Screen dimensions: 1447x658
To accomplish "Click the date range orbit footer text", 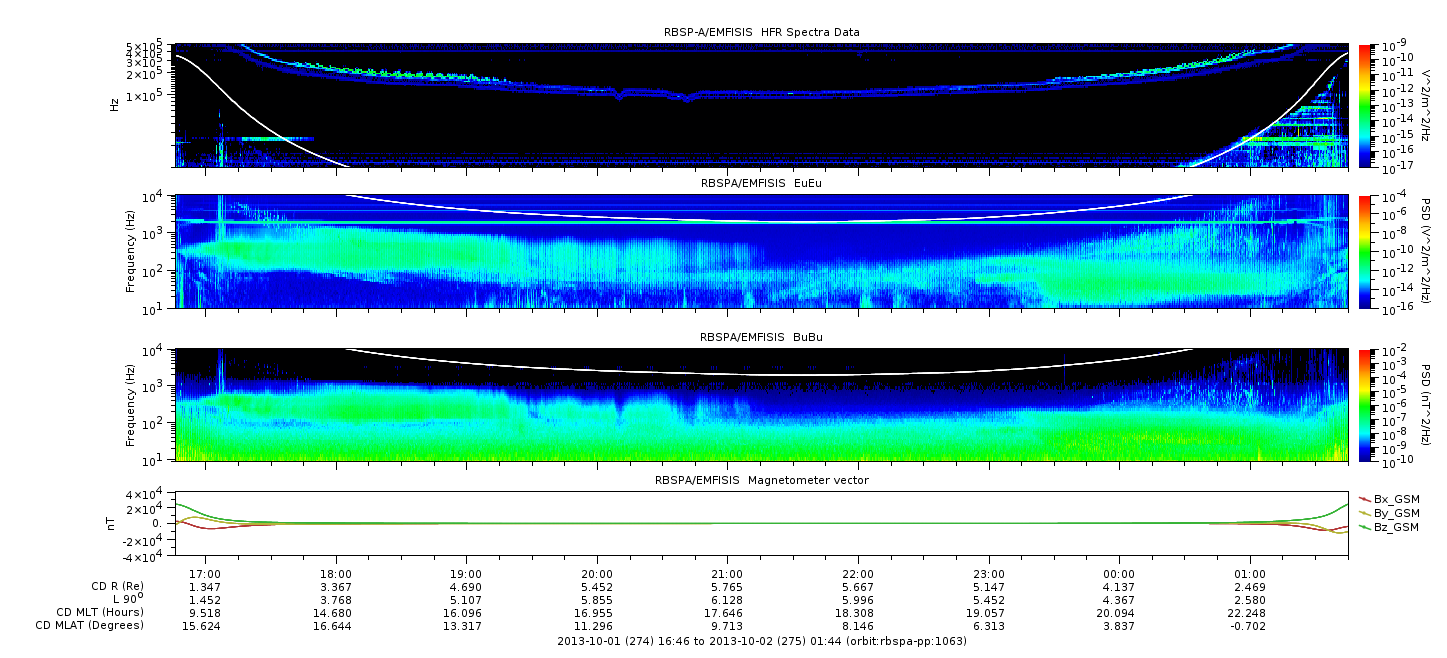I will click(761, 641).
